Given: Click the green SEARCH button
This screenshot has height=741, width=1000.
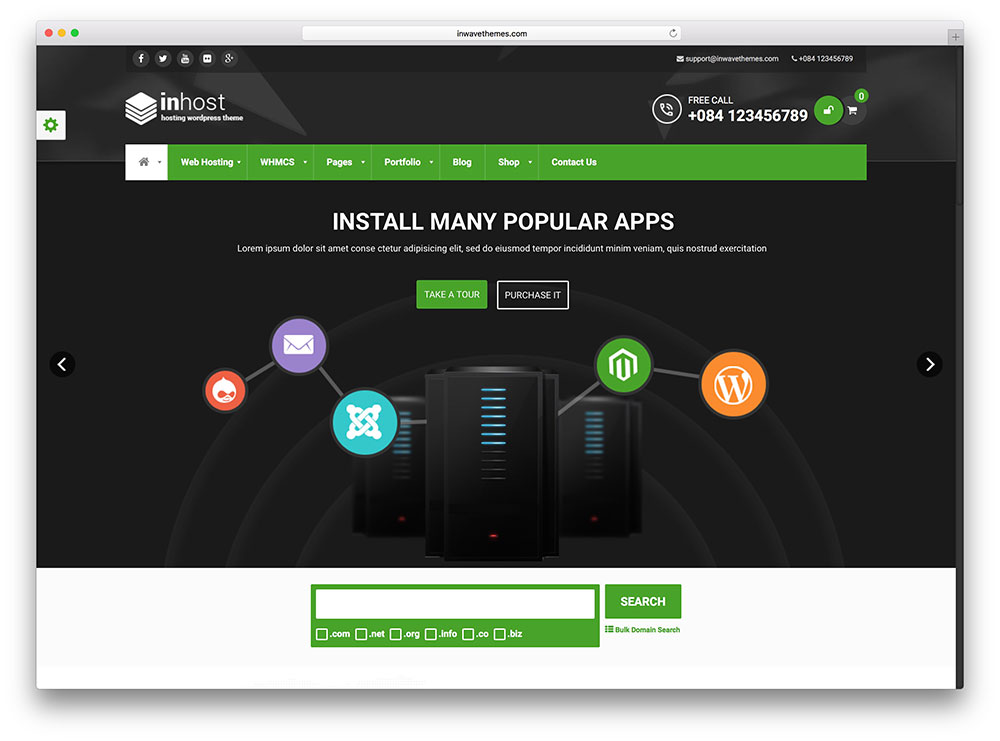Looking at the screenshot, I should (x=643, y=601).
